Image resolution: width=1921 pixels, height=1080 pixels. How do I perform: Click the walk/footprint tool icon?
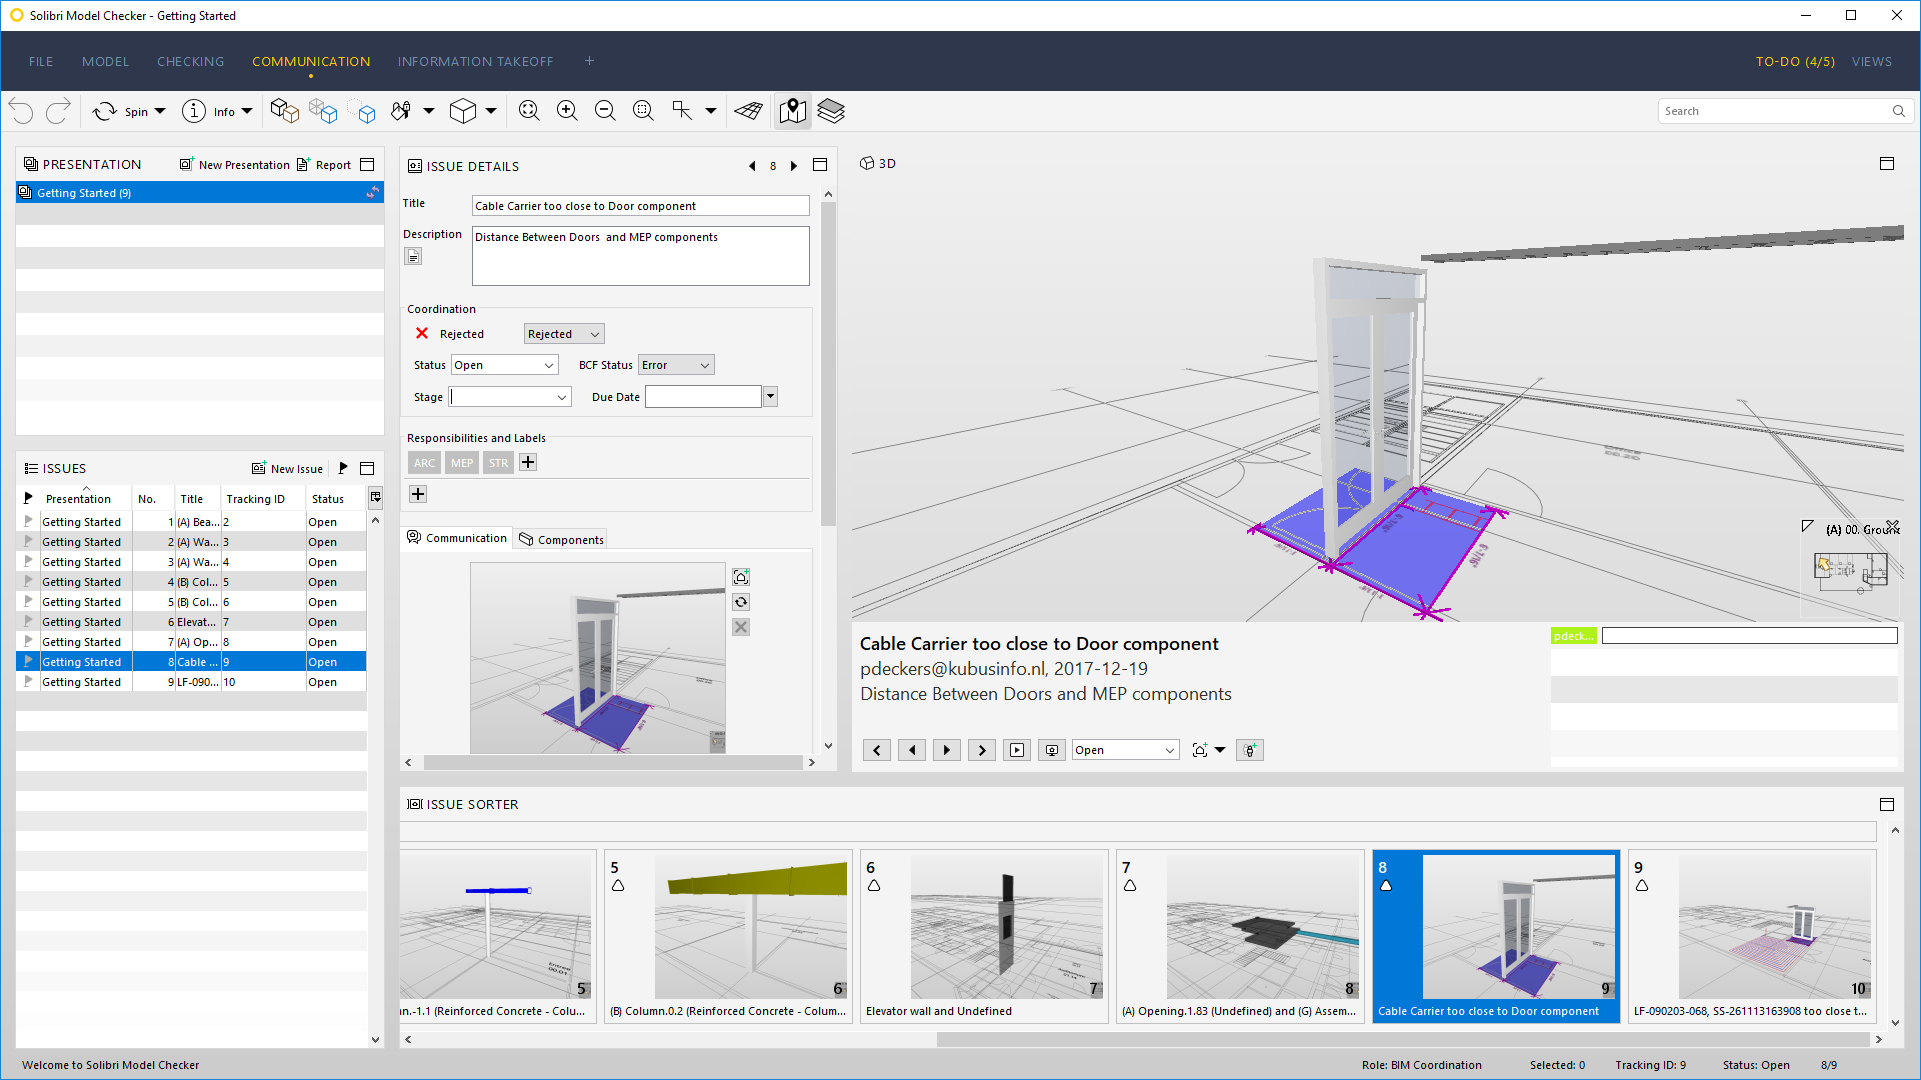(x=401, y=111)
